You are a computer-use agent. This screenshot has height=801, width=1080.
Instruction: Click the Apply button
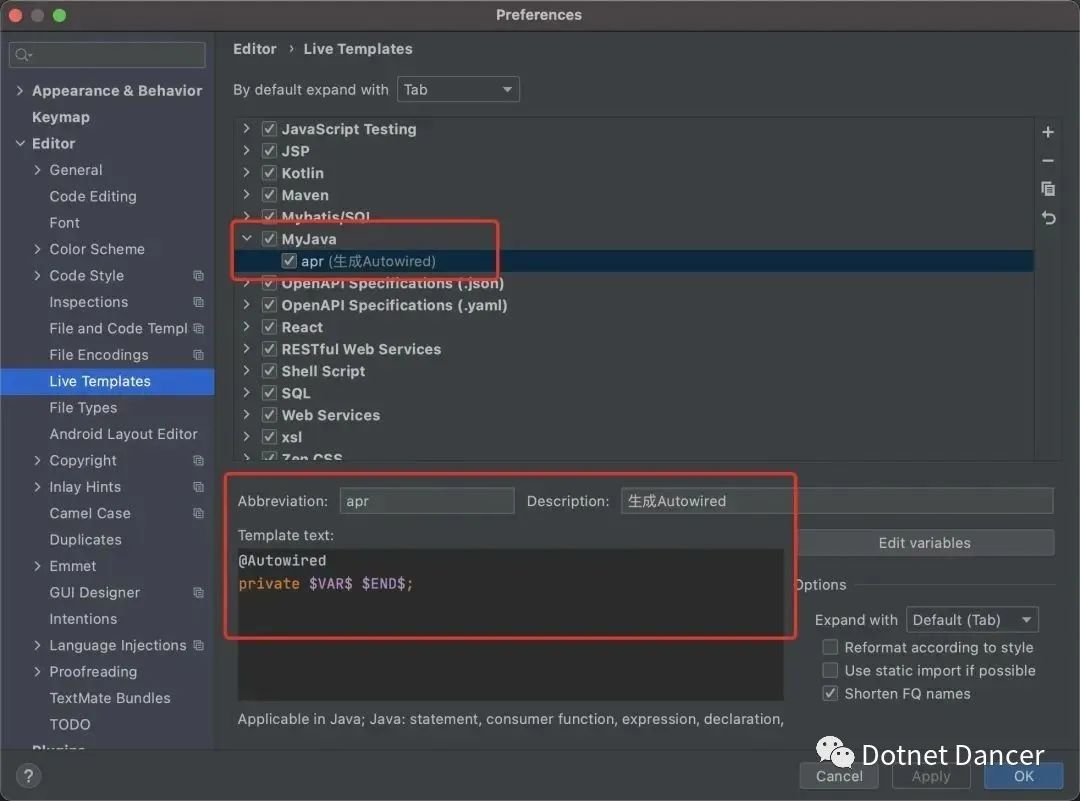click(931, 776)
